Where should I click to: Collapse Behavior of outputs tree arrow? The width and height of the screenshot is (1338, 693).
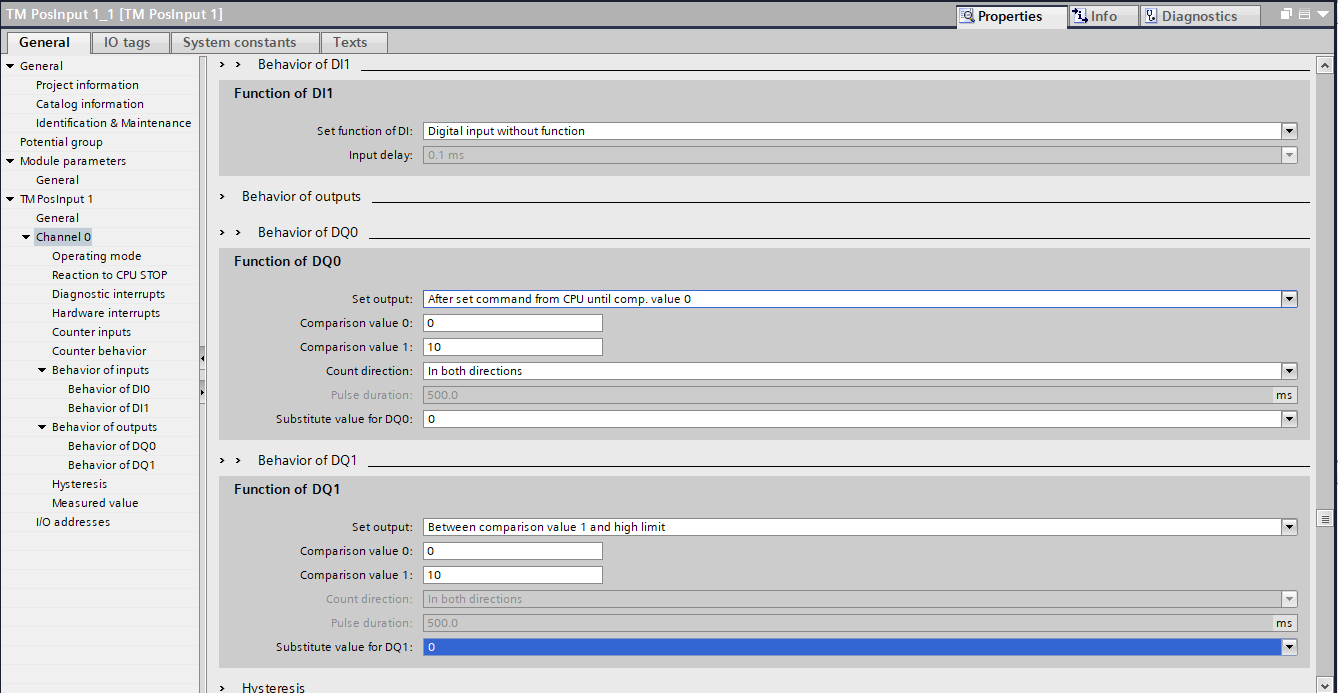(x=42, y=427)
